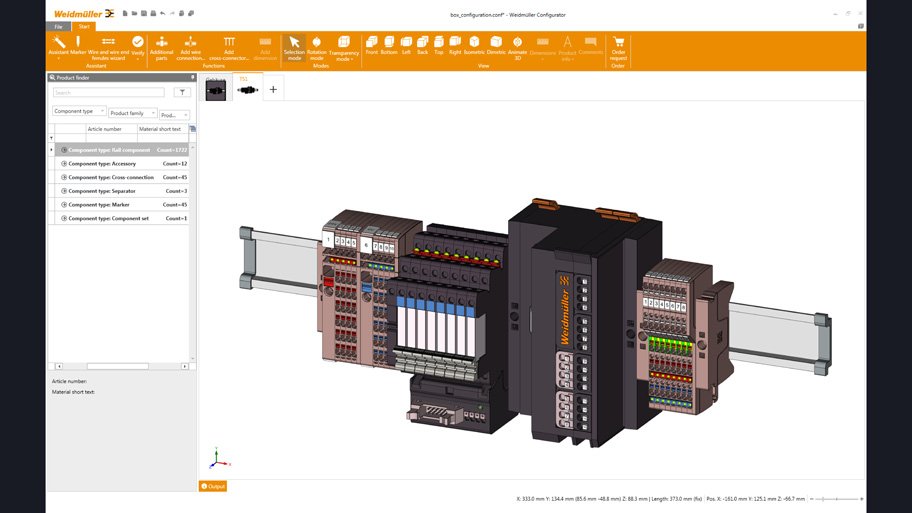
Task: Click the zoom slider in status bar
Action: point(836,499)
